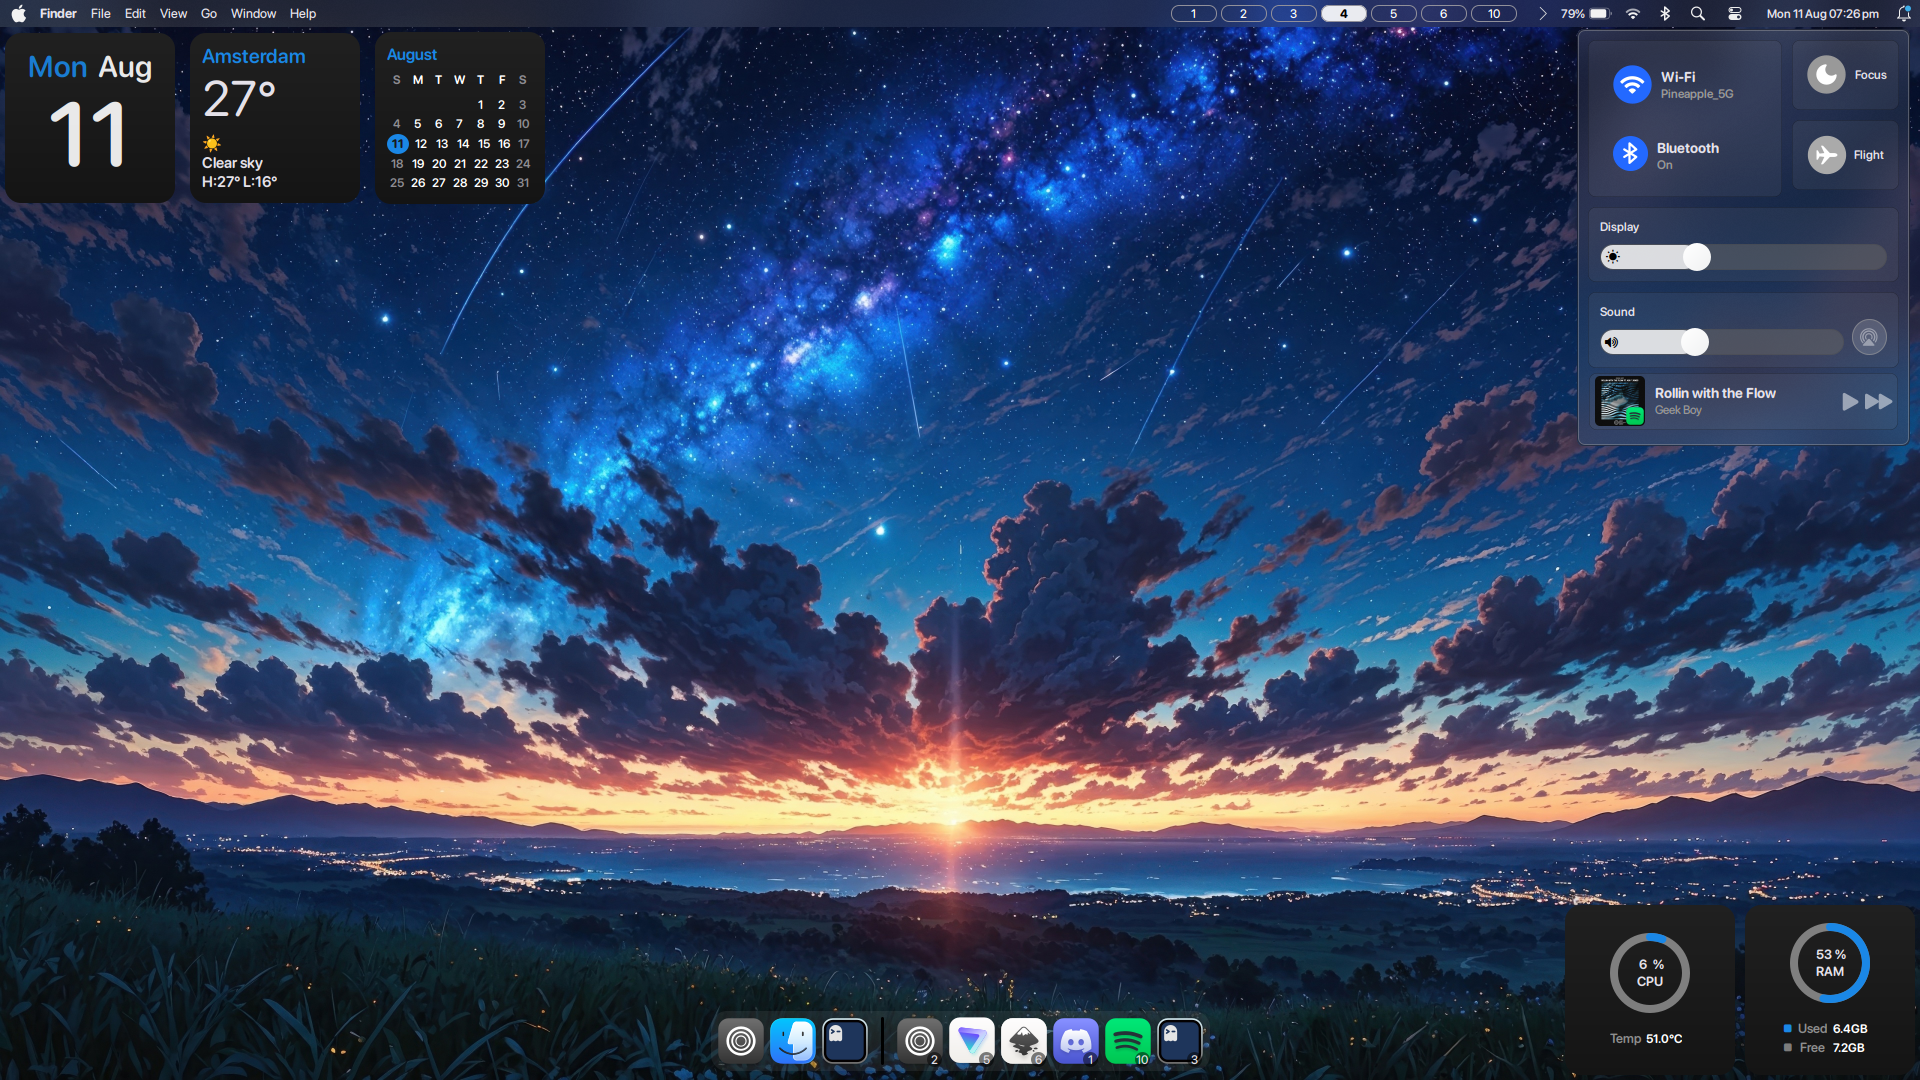Screen dimensions: 1920x1080
Task: Open Ghostty terminal with badge 3
Action: (1179, 1042)
